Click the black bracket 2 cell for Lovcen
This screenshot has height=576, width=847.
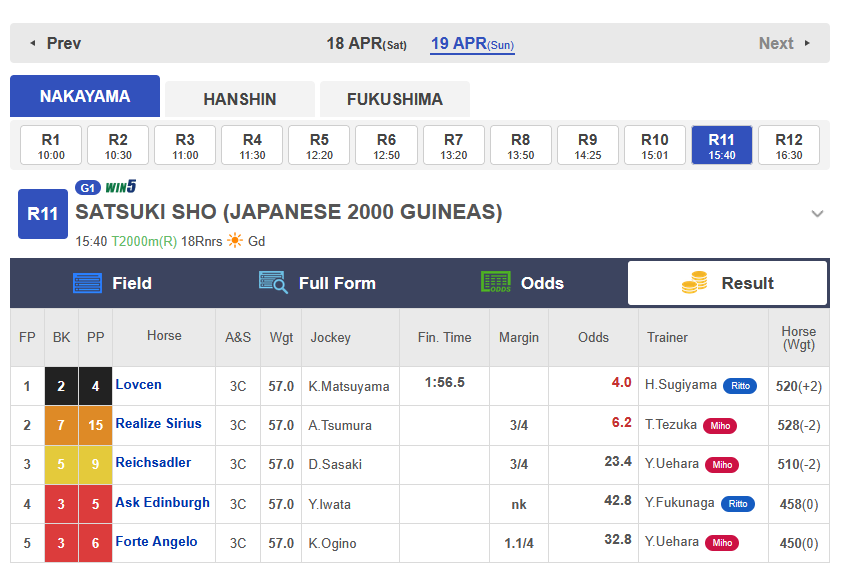tap(61, 386)
